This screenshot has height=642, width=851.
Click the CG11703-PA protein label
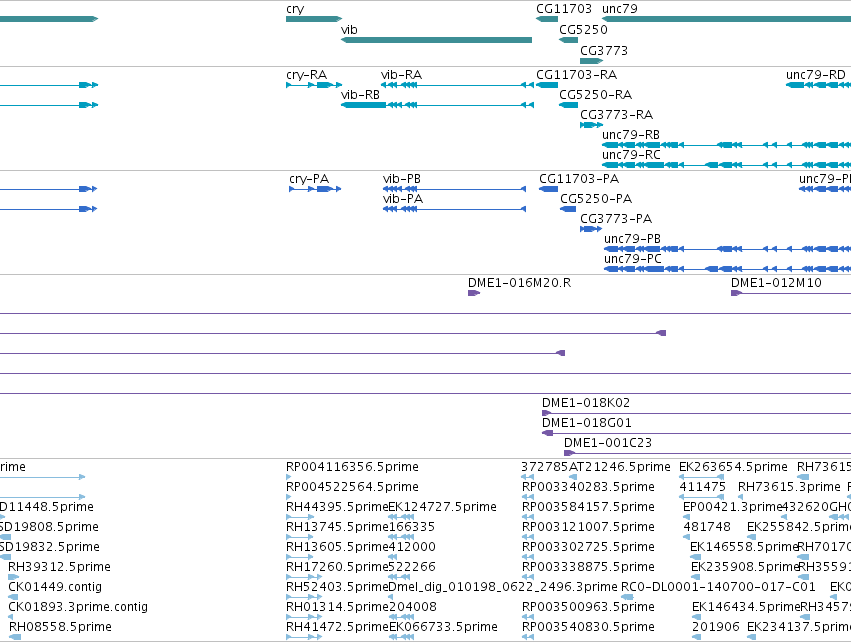[x=579, y=179]
